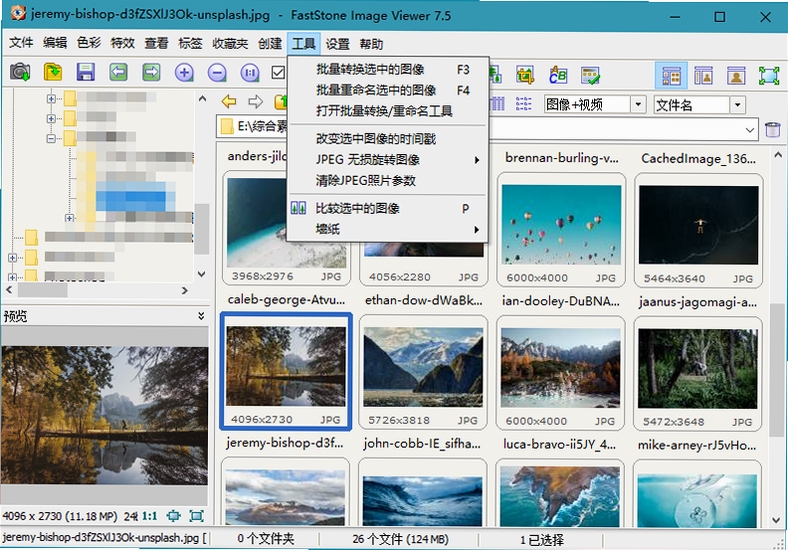The image size is (788, 550).
Task: Click the yellow back navigation arrow
Action: tap(229, 102)
